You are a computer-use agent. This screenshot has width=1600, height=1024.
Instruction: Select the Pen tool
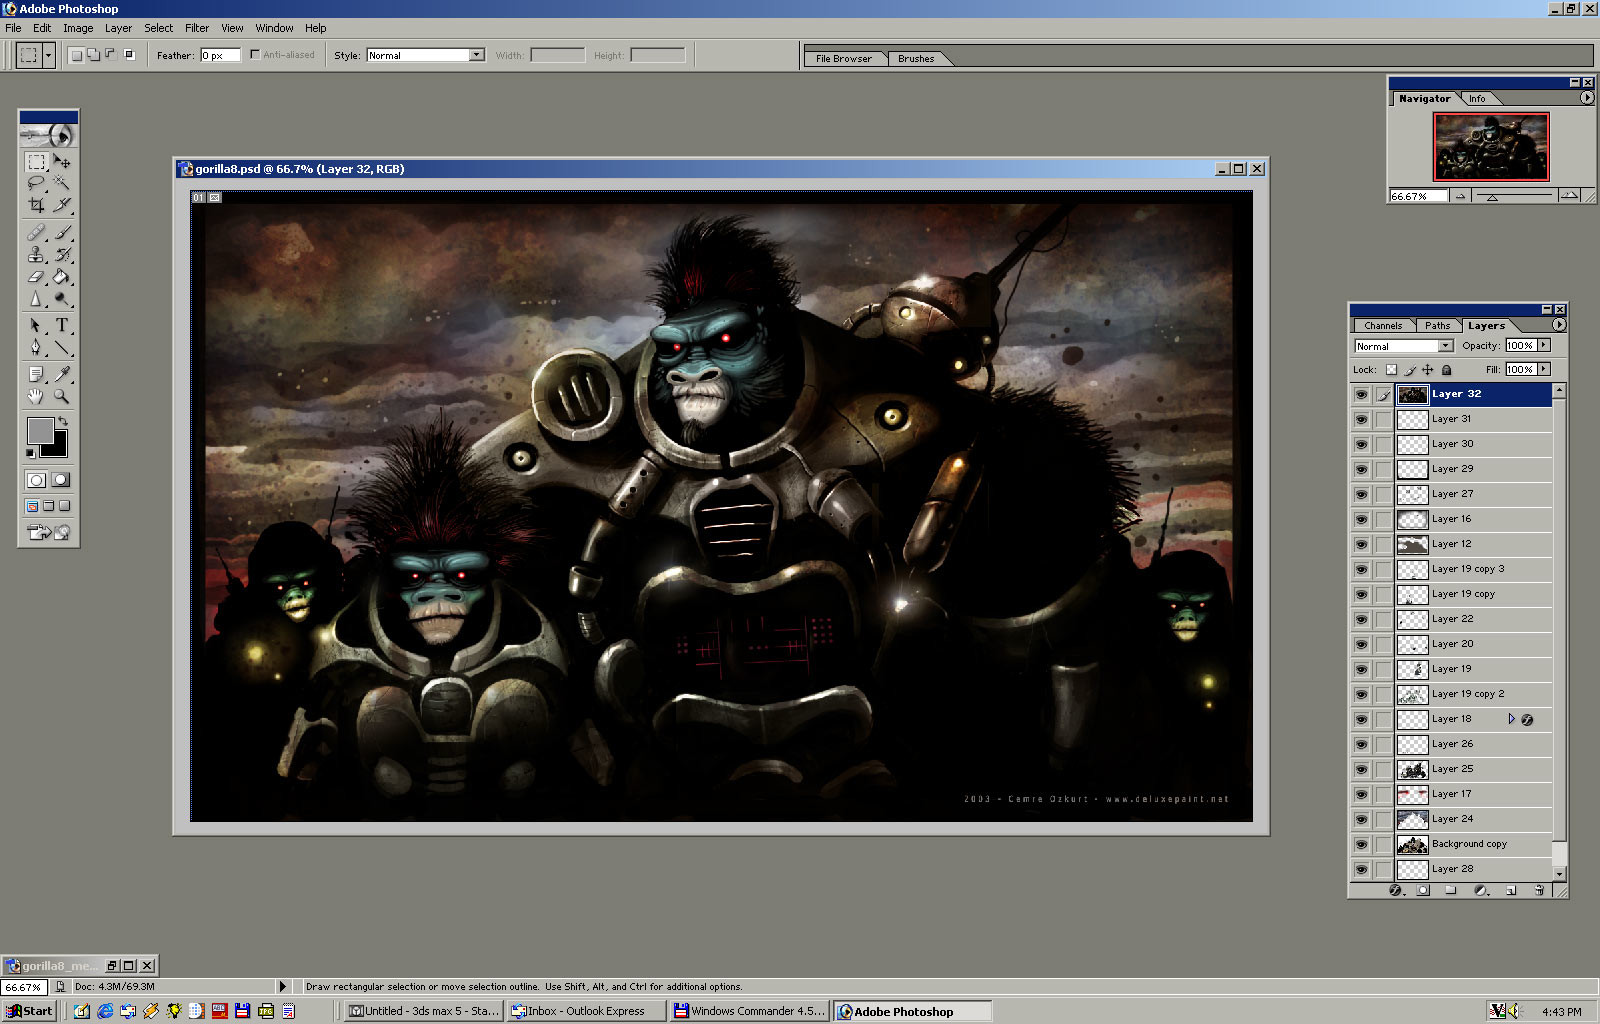tap(37, 348)
